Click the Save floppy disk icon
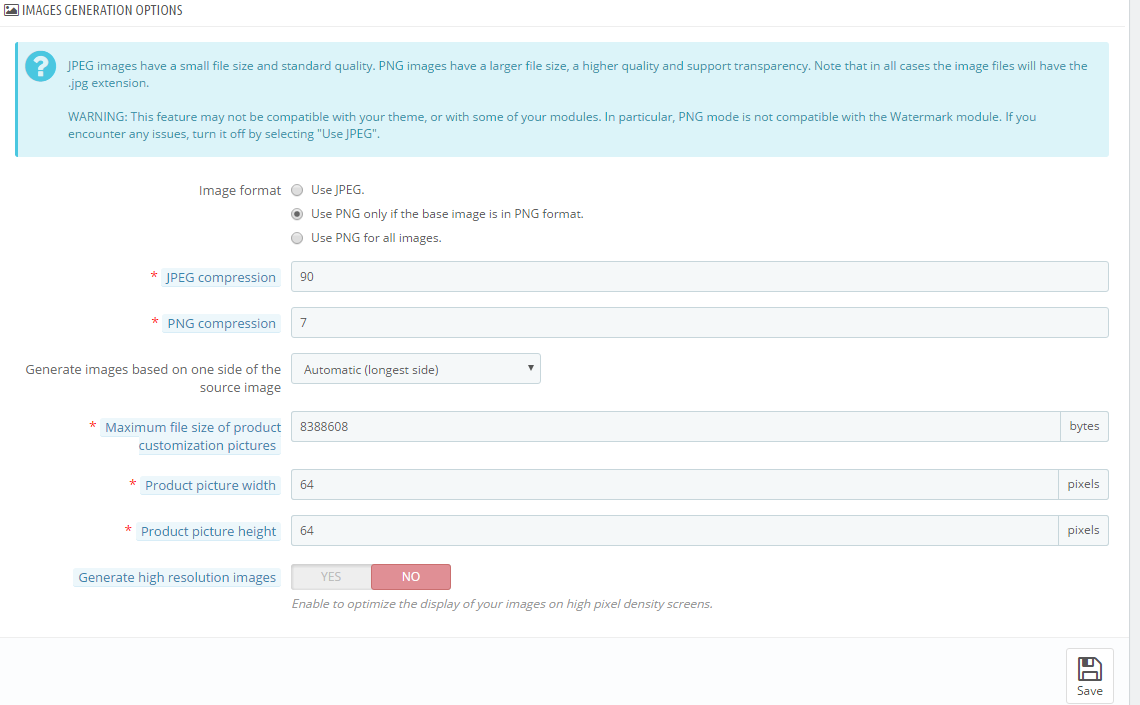Screen dimensions: 1140x705 tap(1089, 668)
